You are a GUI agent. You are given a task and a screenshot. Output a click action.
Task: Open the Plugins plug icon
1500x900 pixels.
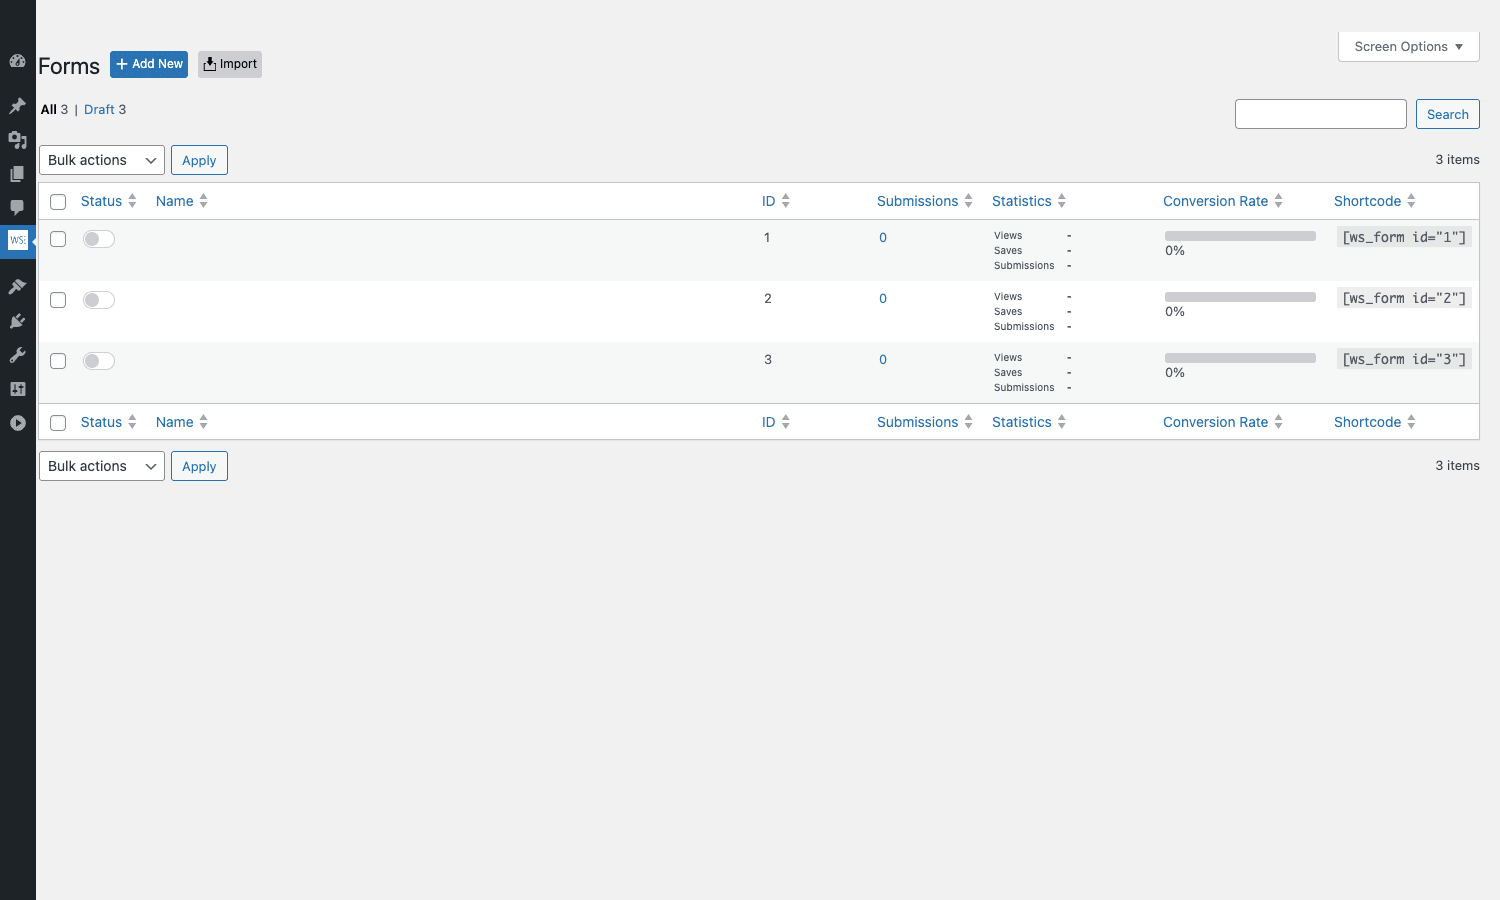(17, 321)
